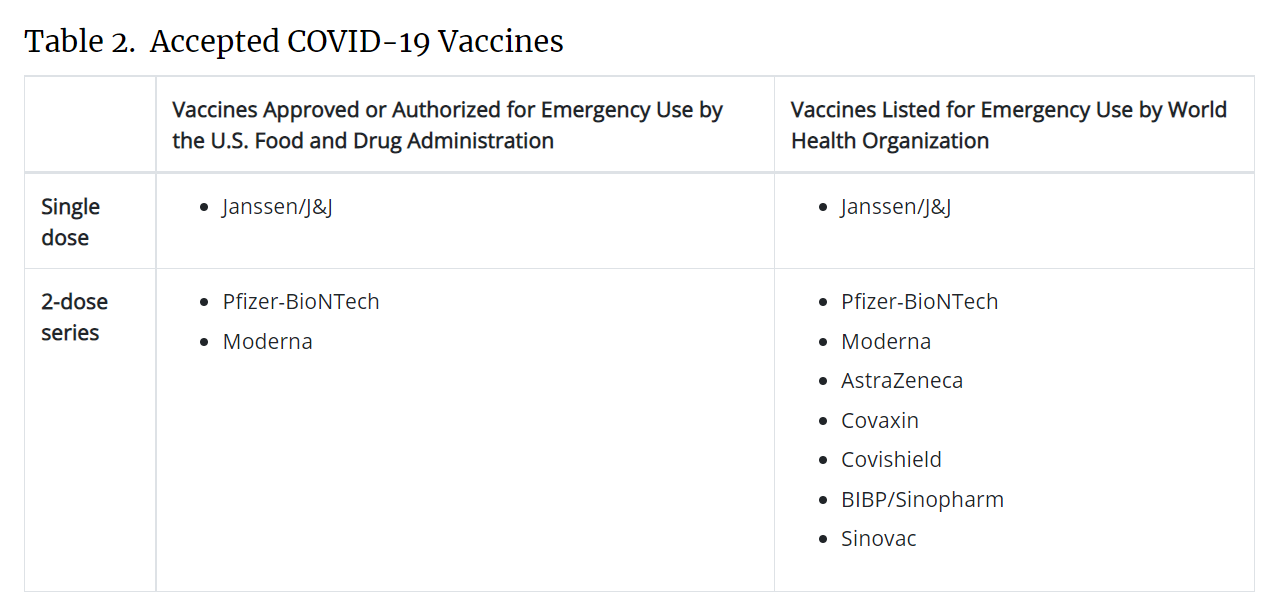
Task: Click the empty top-left header cell
Action: coord(90,124)
